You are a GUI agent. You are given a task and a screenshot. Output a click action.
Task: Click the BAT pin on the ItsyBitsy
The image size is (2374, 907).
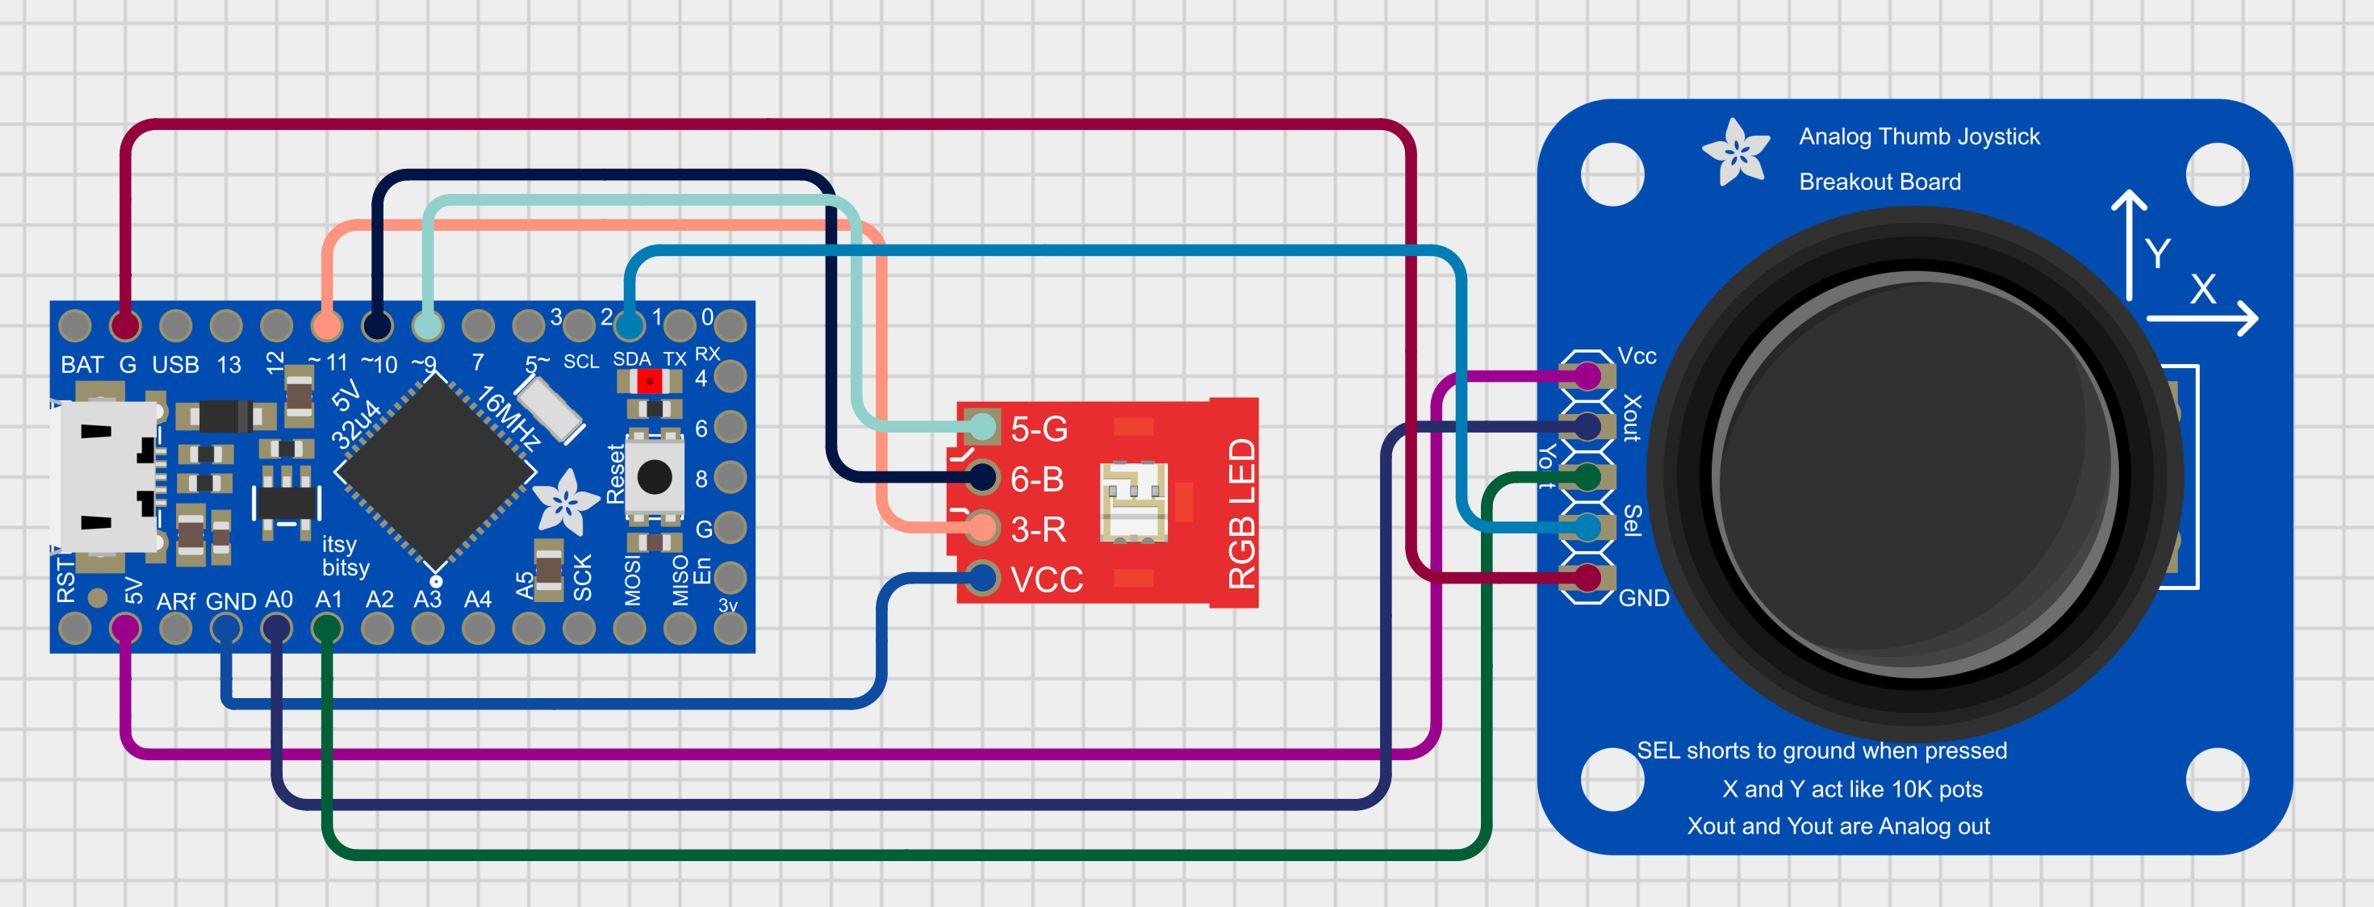pos(75,325)
